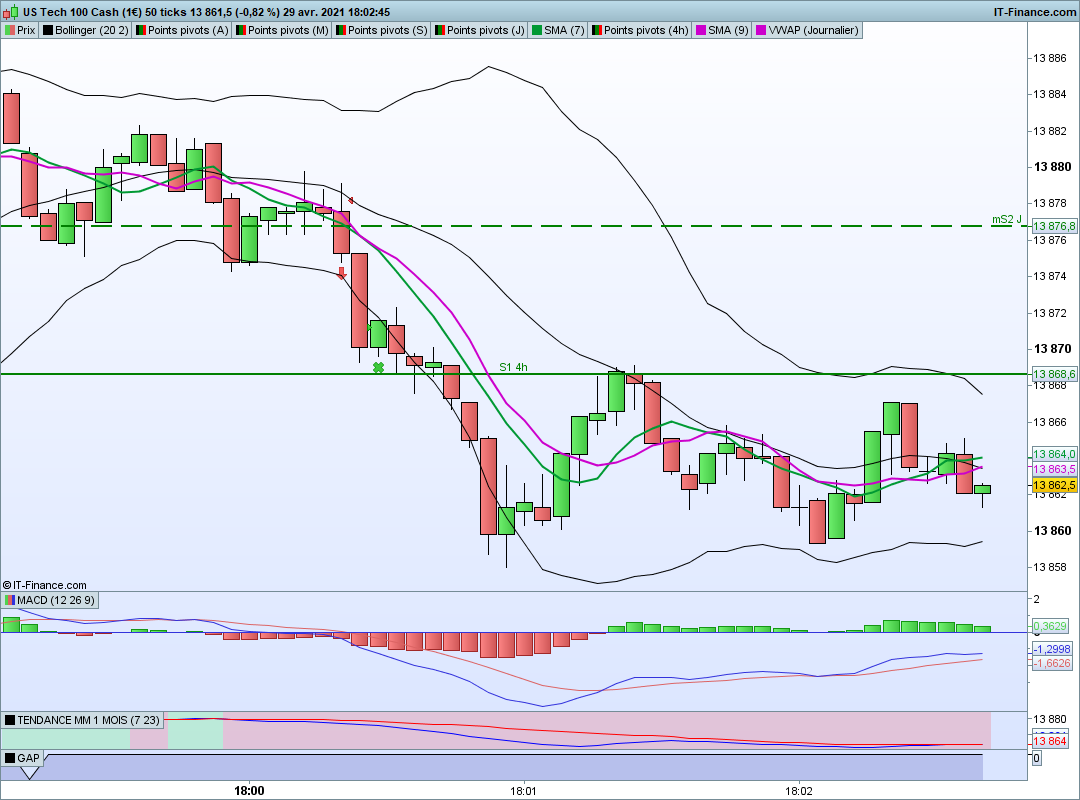Image resolution: width=1080 pixels, height=800 pixels.
Task: Click the yellow 13 862,5 current price tag
Action: (1054, 485)
